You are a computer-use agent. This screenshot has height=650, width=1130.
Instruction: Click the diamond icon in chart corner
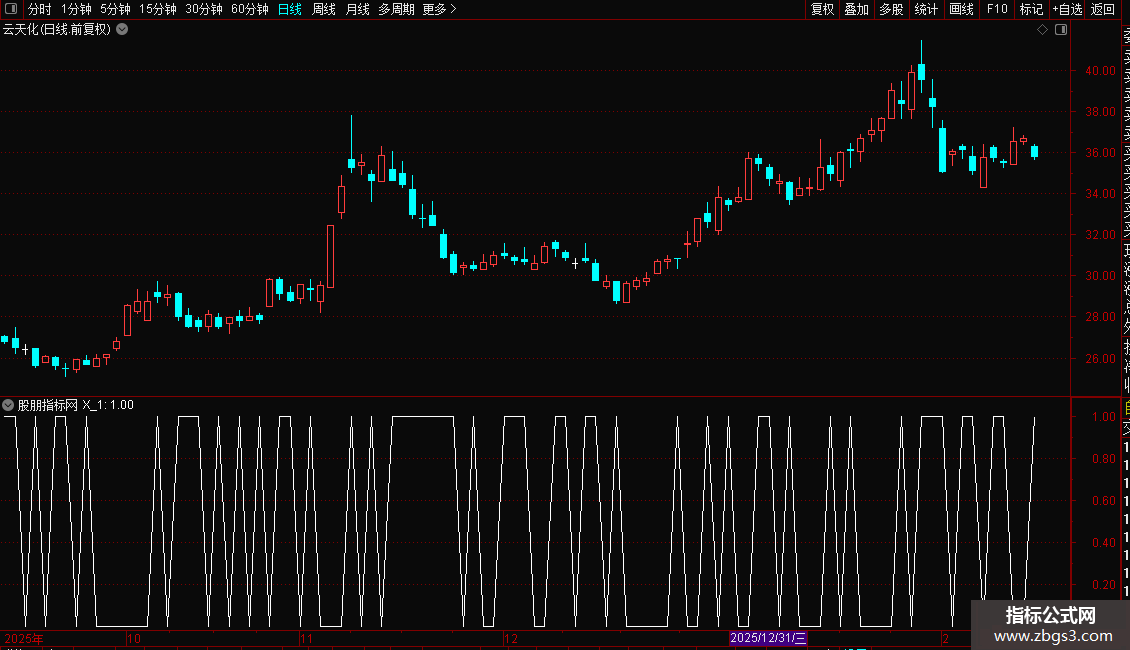pos(1042,29)
